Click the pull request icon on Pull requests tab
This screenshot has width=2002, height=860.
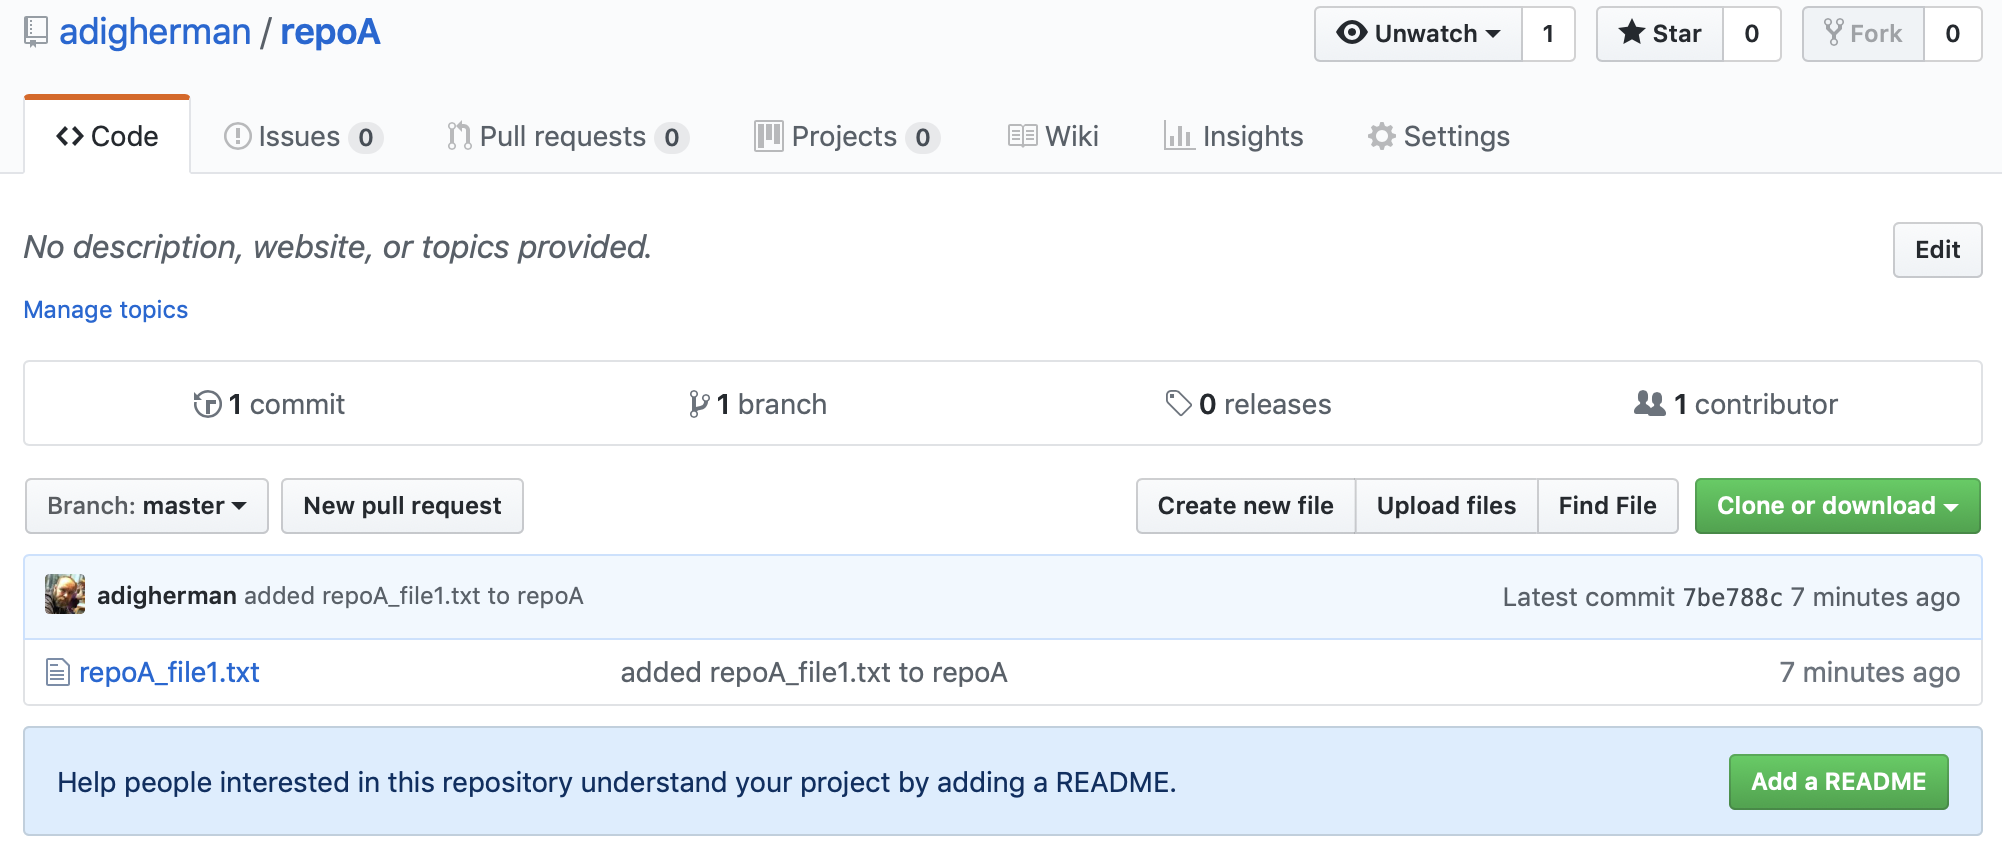click(x=459, y=136)
